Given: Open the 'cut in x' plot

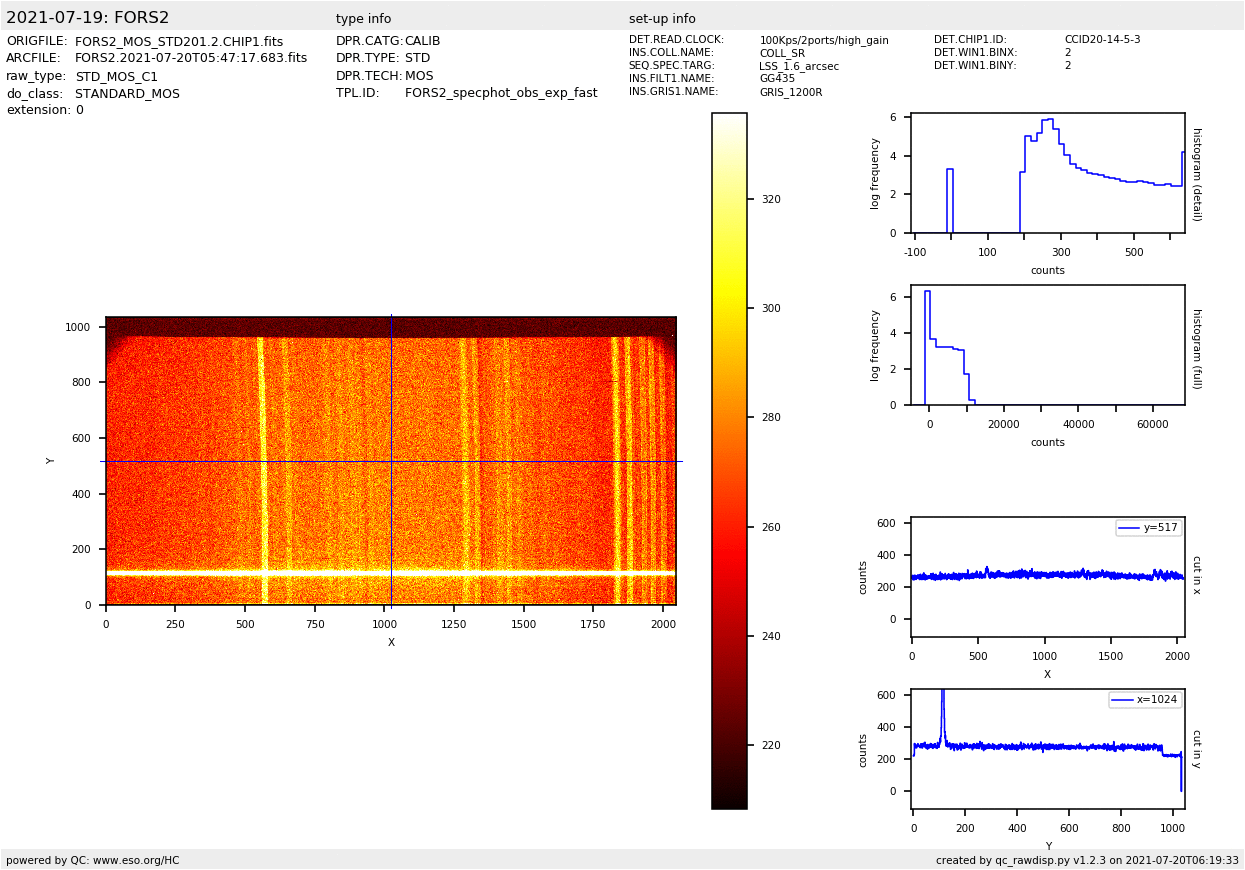Looking at the screenshot, I should [1047, 577].
